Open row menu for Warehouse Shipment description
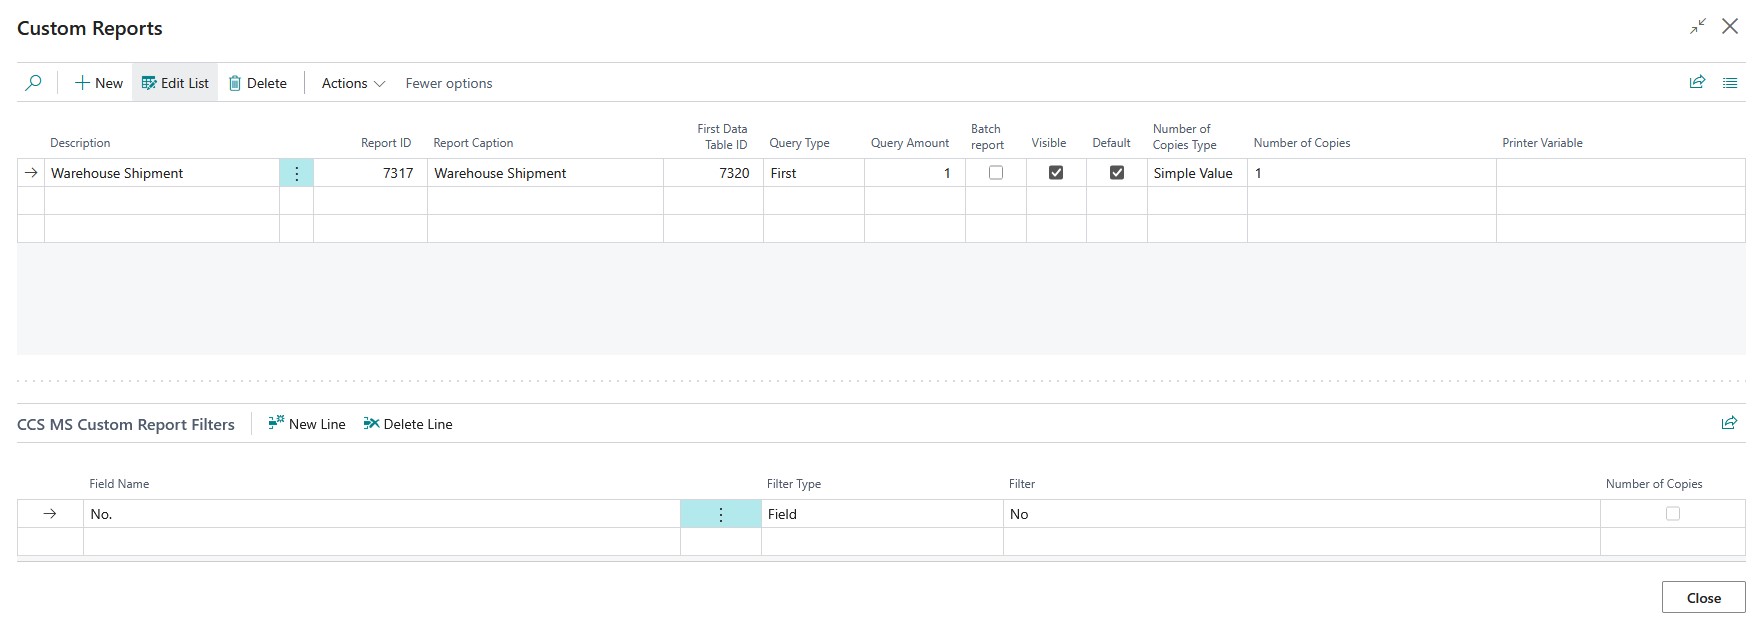 point(296,173)
